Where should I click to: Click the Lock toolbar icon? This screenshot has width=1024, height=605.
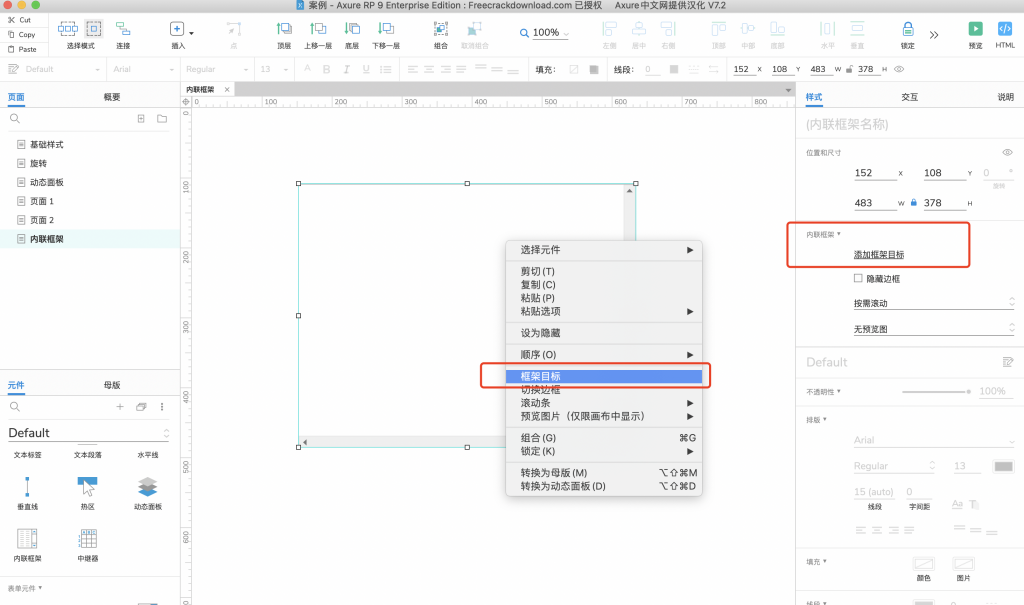coord(907,29)
